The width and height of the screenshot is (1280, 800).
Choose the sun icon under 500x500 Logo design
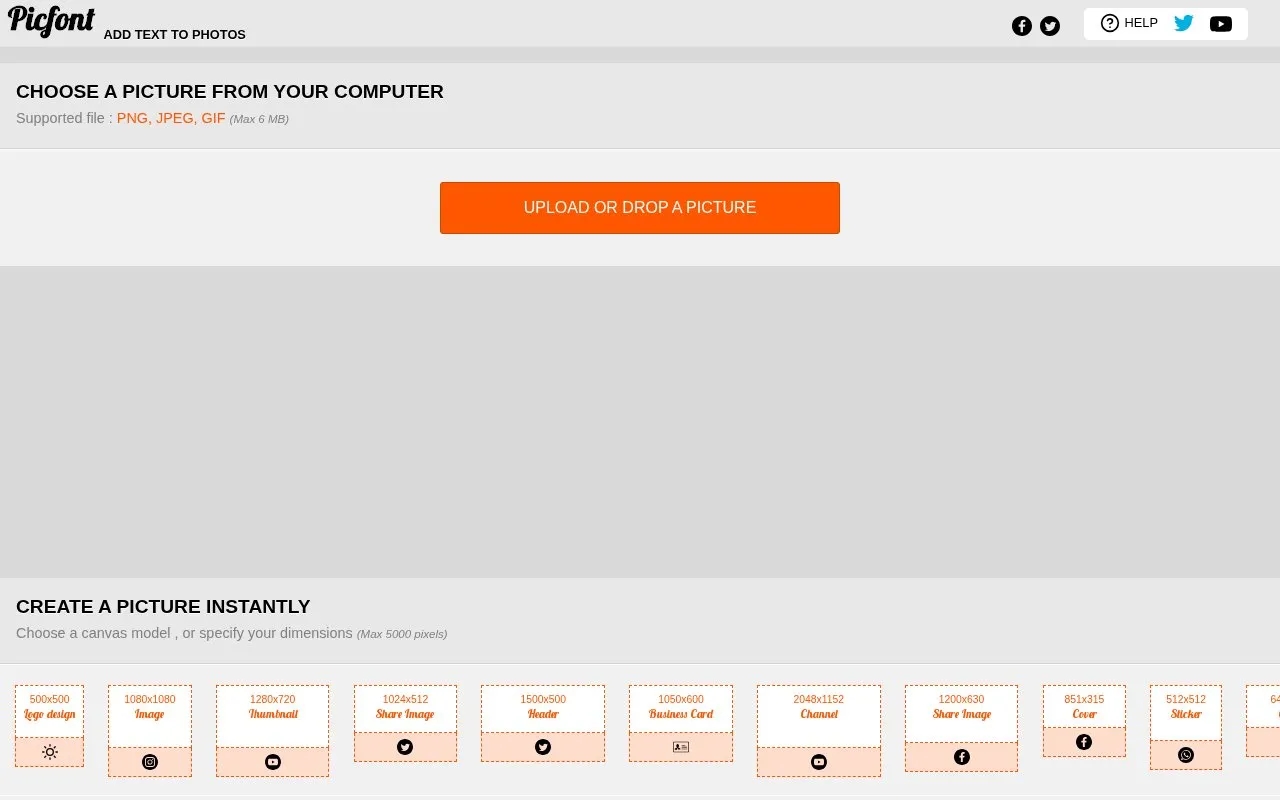[x=50, y=752]
